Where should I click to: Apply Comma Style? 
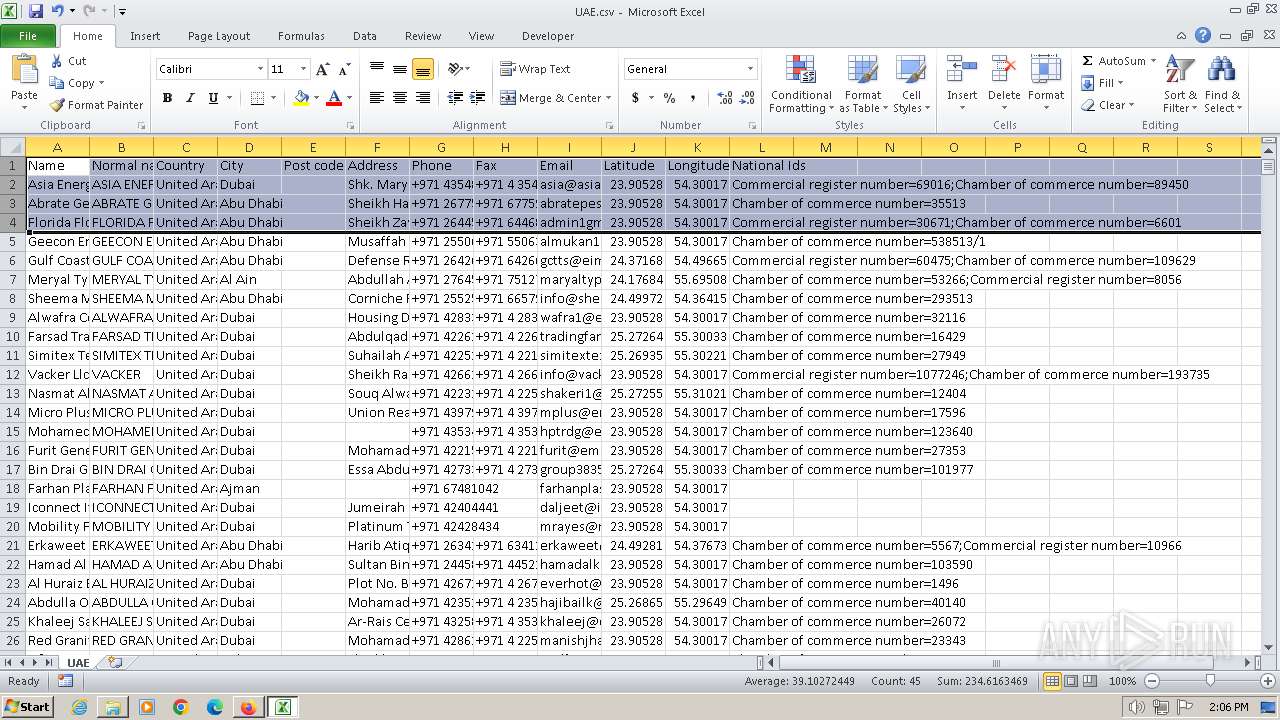pyautogui.click(x=693, y=98)
